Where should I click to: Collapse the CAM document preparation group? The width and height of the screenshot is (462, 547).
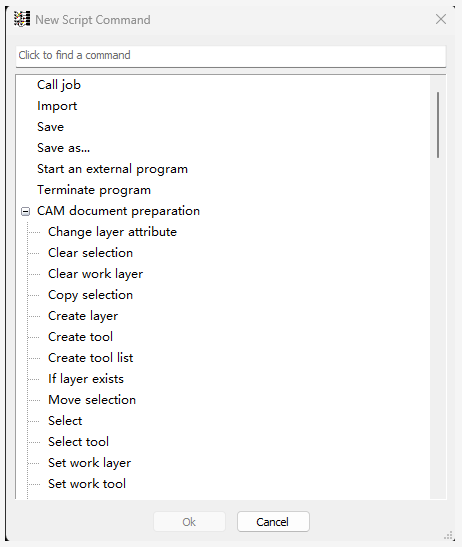pyautogui.click(x=25, y=211)
